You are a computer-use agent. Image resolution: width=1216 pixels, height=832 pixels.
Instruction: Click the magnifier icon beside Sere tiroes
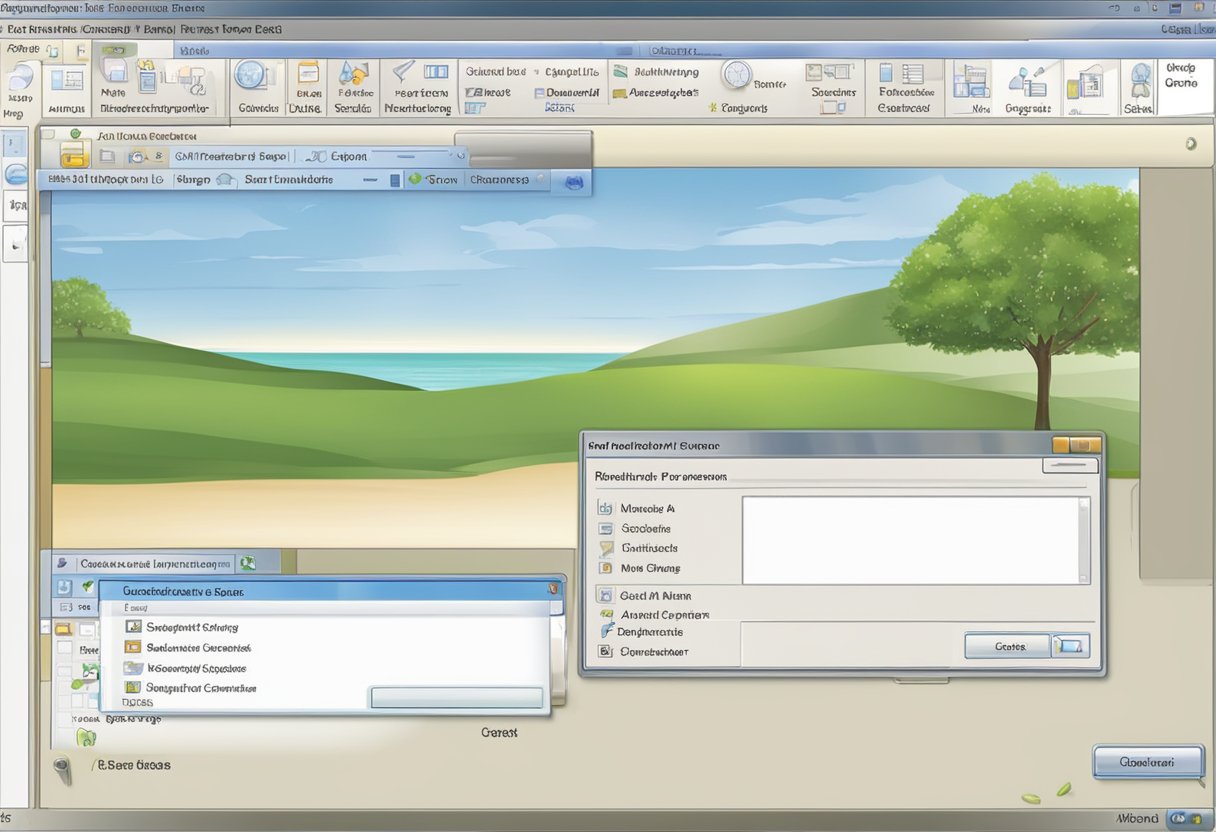[x=64, y=767]
